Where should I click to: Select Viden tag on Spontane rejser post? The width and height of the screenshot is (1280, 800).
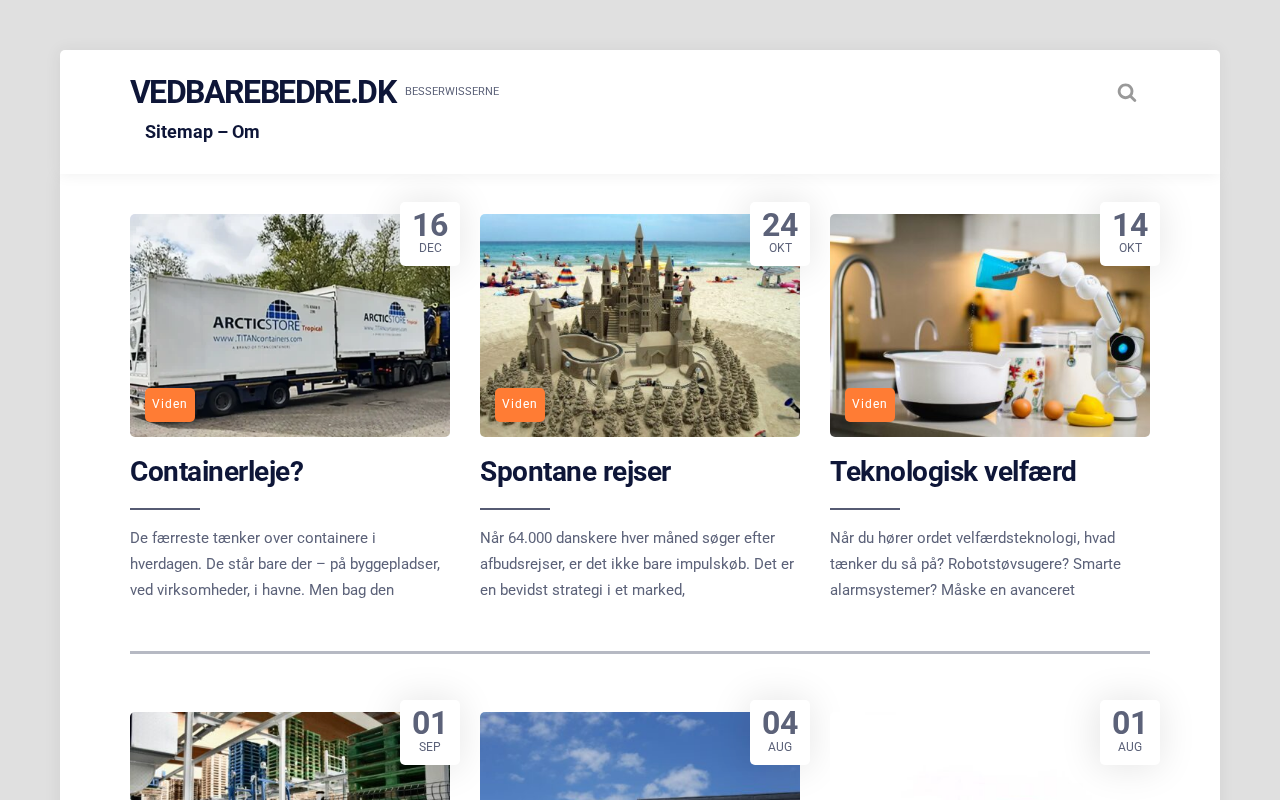click(x=520, y=404)
